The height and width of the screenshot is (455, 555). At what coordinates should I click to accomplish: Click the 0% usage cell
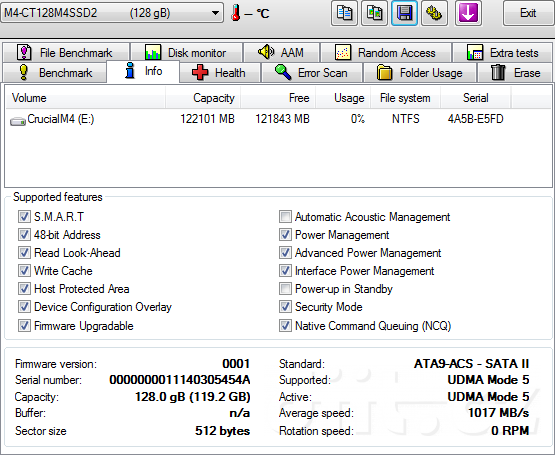click(357, 119)
